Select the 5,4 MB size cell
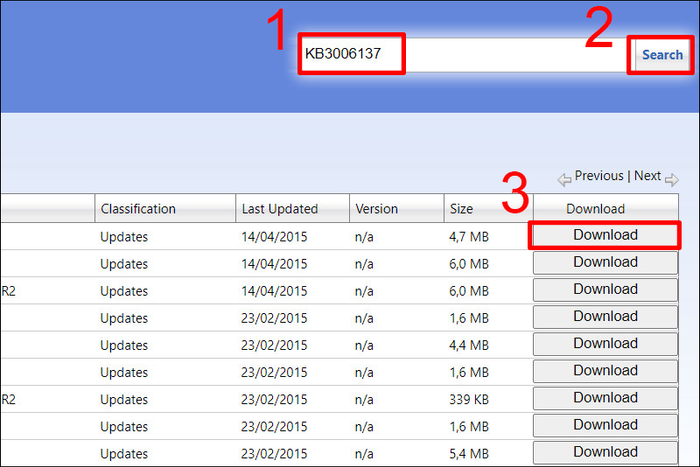The height and width of the screenshot is (467, 700). [469, 454]
